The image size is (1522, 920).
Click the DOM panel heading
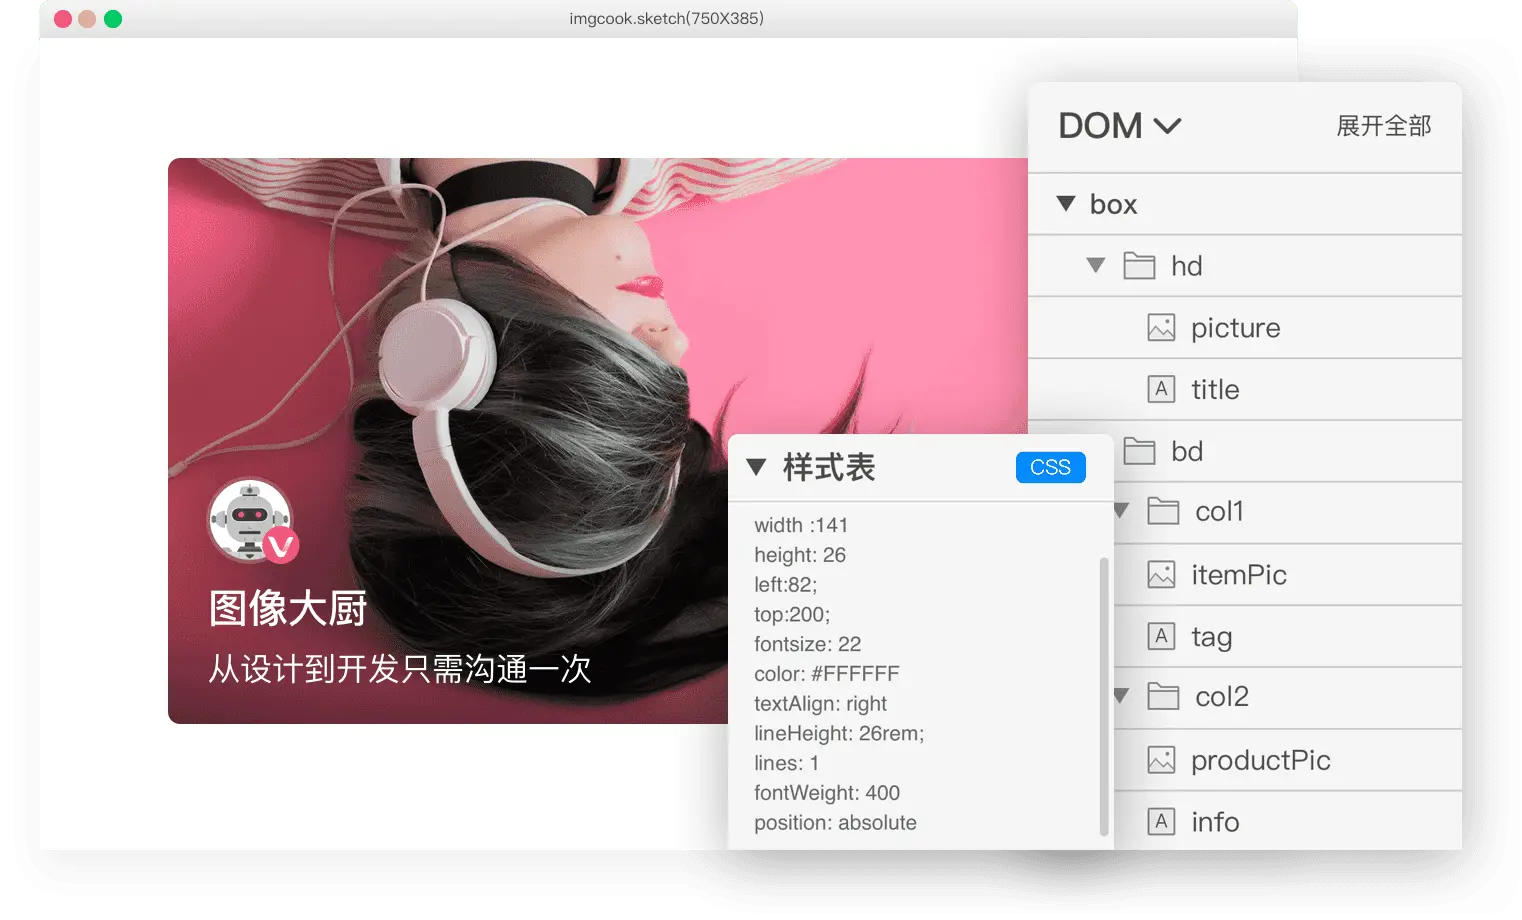[1100, 126]
